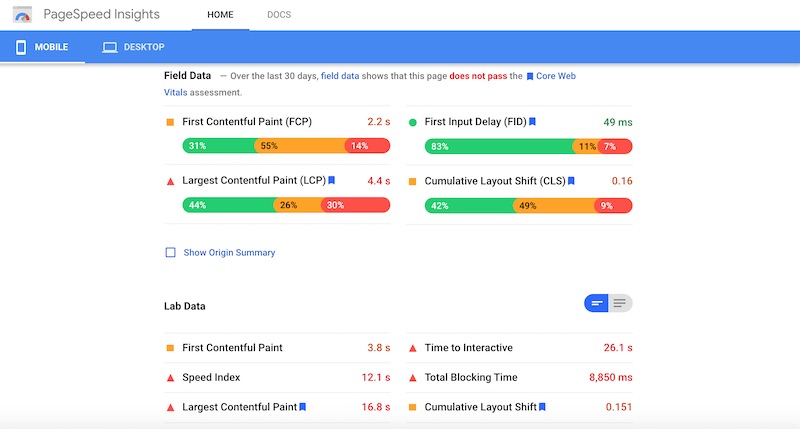Screen dimensions: 800x429
Task: Click the CLS bar's 49% orange segment
Action: [554, 206]
